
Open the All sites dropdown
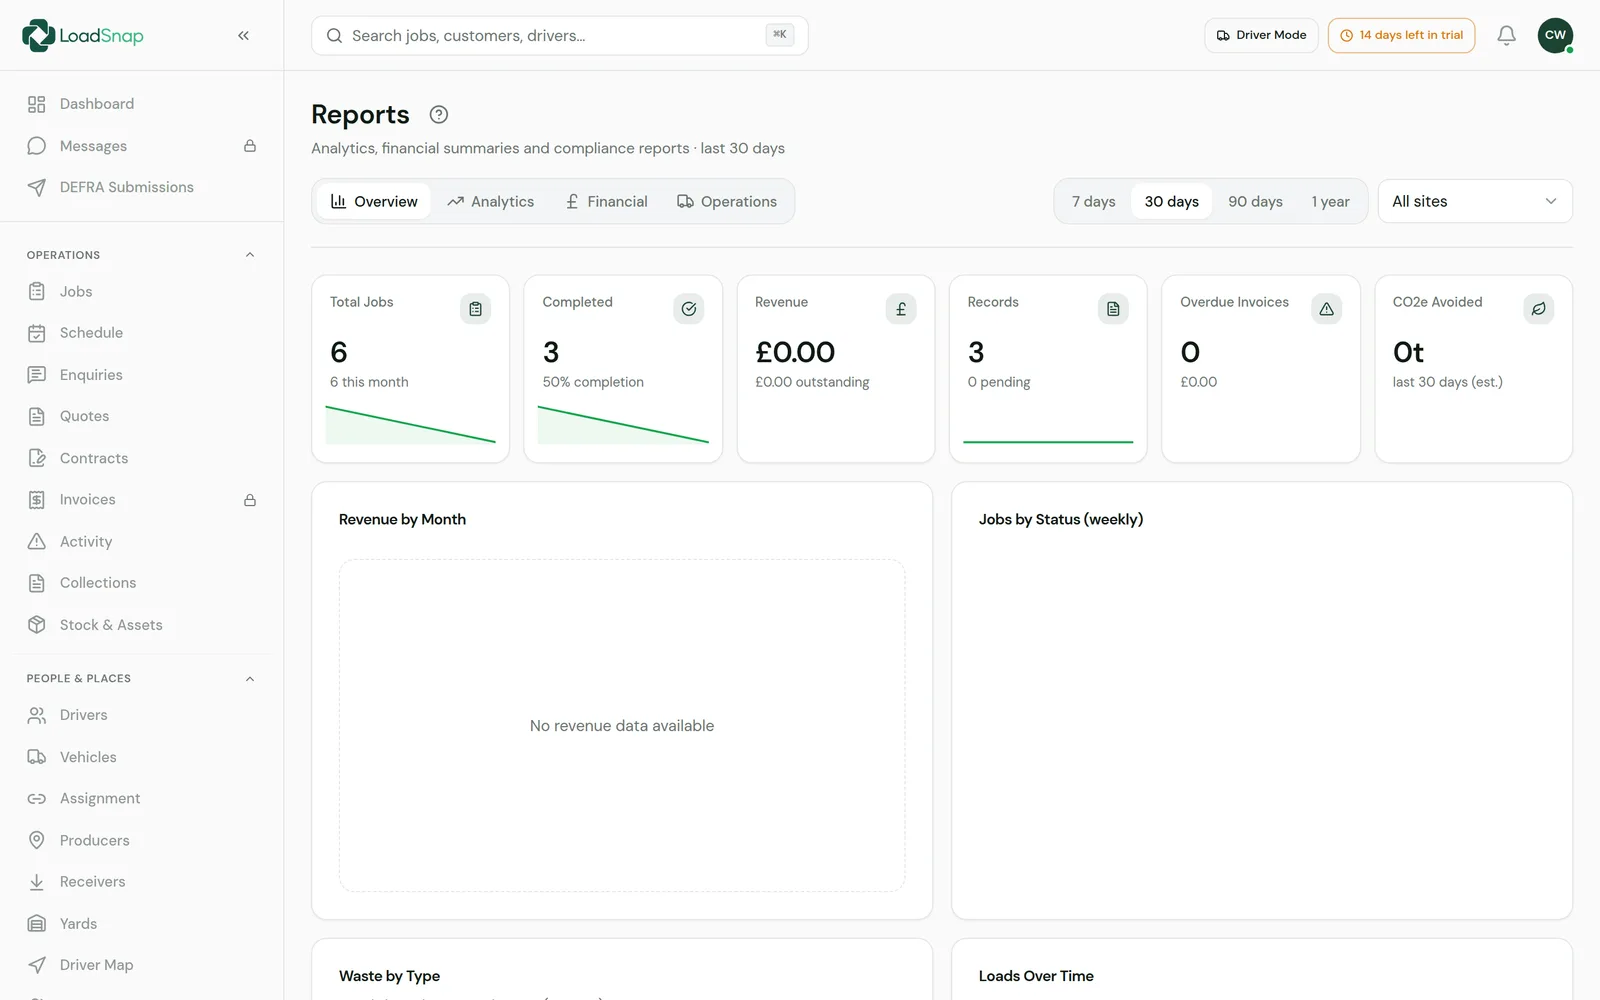coord(1475,201)
